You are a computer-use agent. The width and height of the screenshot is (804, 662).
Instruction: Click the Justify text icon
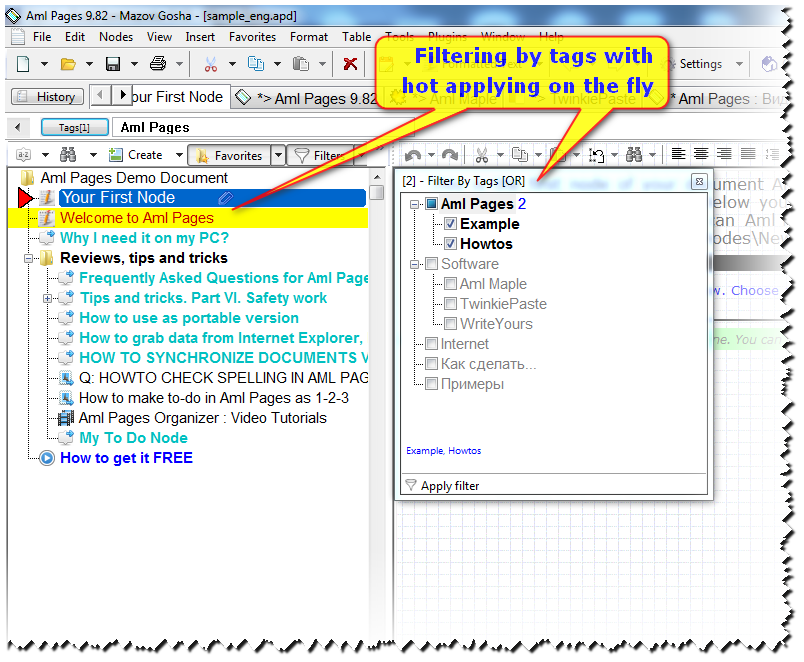point(748,153)
